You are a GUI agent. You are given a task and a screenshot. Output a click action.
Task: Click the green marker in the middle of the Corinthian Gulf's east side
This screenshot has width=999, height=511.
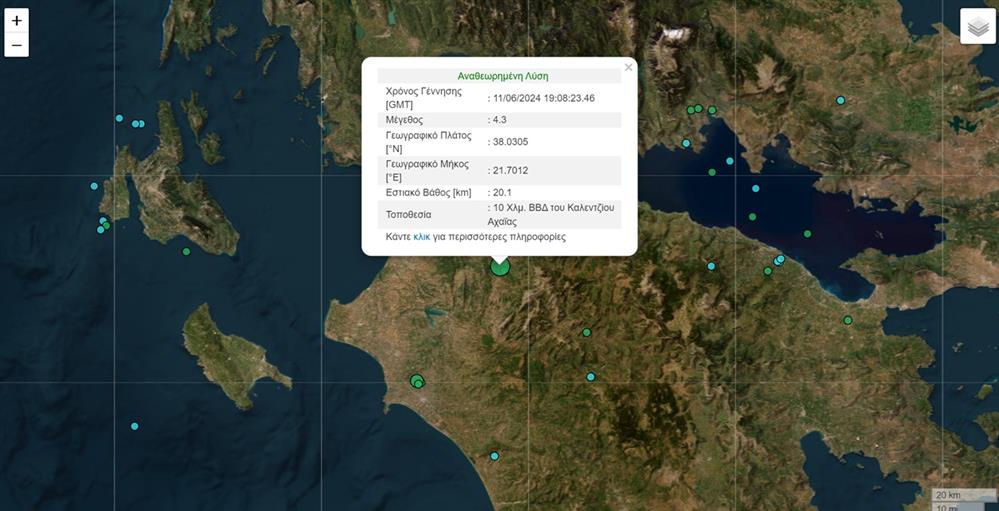point(807,234)
